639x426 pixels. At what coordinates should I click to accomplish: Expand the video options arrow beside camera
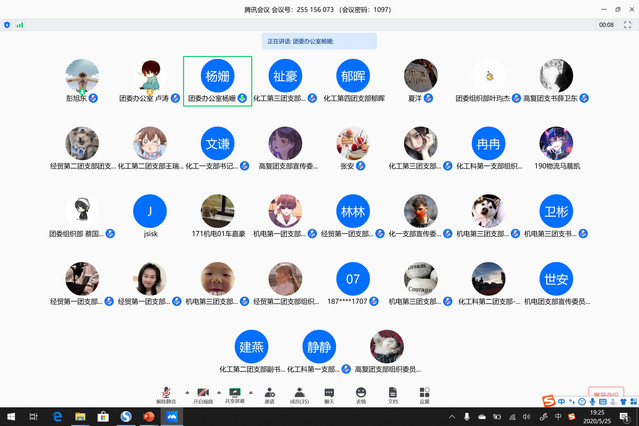point(219,392)
